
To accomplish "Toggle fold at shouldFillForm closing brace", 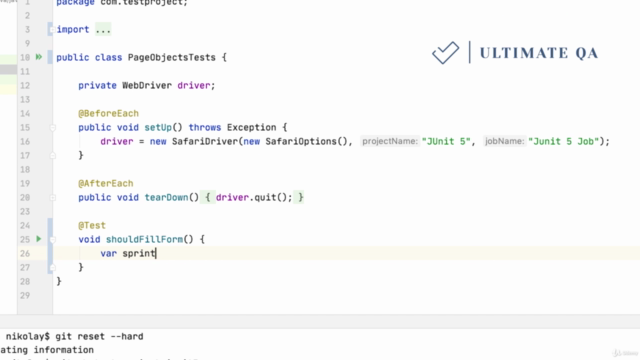I will point(53,267).
